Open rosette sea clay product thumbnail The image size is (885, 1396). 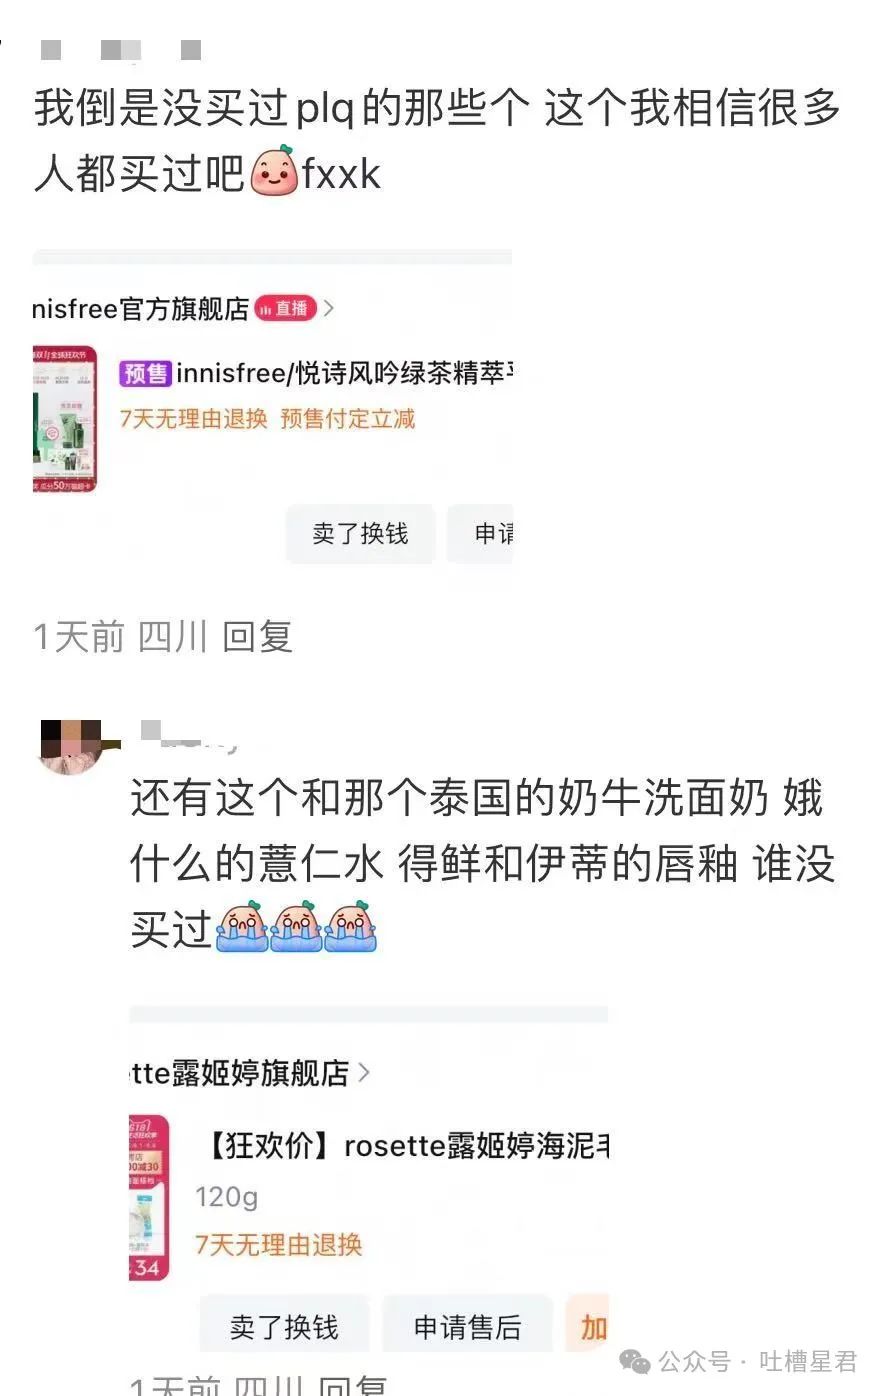149,1198
